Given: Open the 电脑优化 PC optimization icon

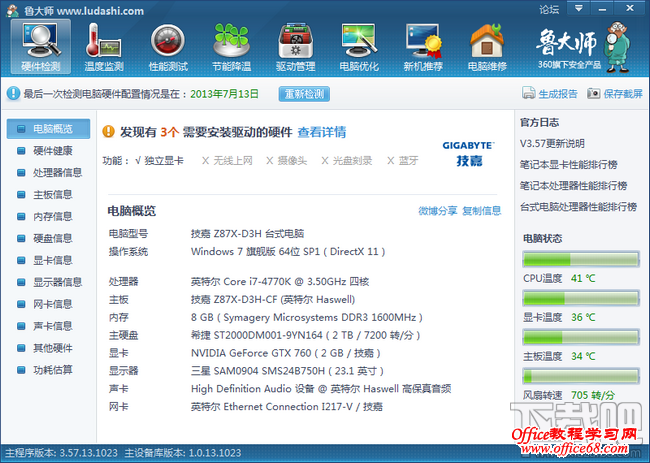Looking at the screenshot, I should point(359,47).
